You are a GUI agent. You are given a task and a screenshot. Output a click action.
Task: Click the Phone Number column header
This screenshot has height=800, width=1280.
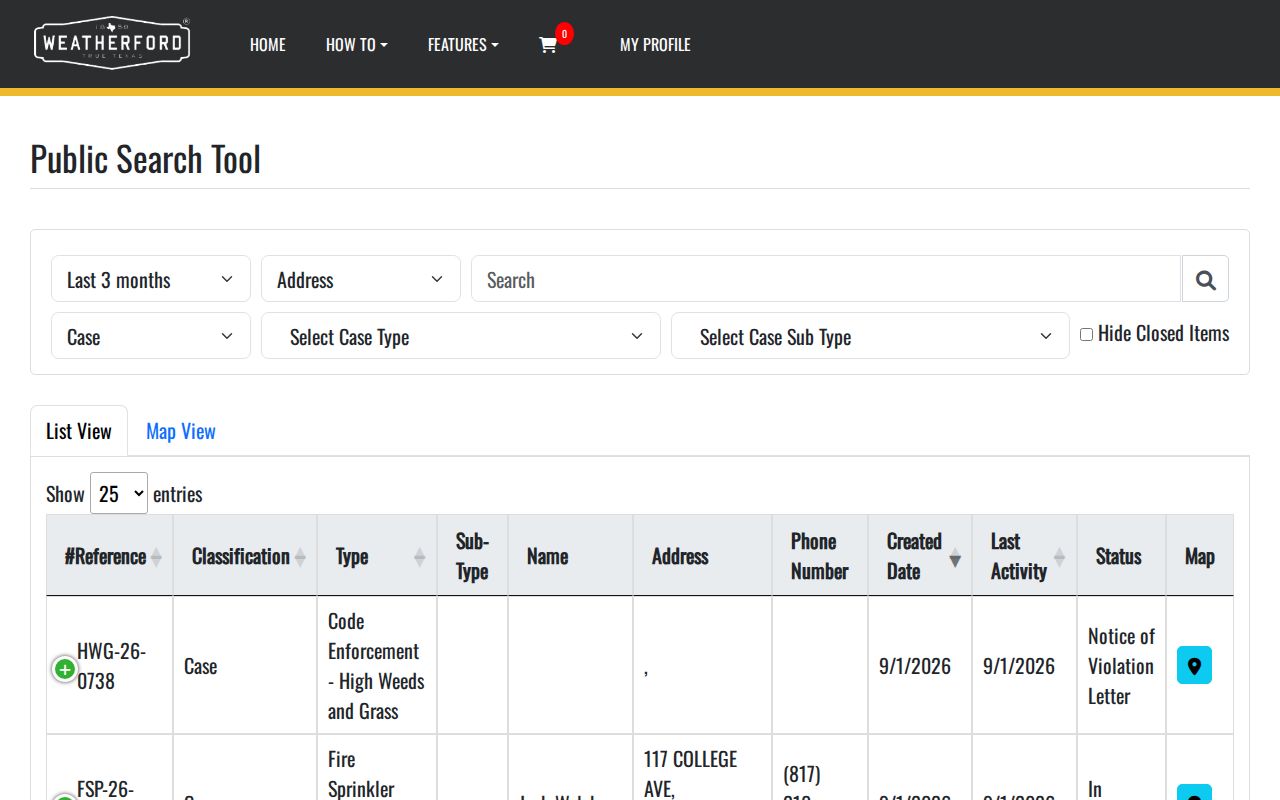819,556
